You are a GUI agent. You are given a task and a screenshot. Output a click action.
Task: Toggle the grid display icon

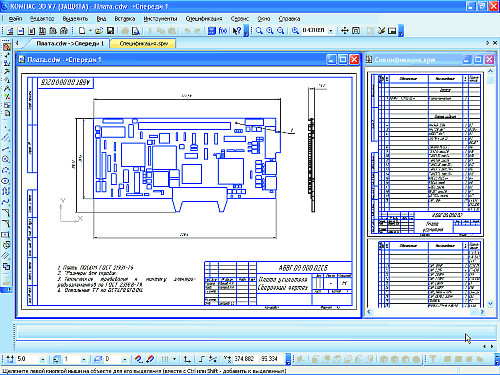point(165,359)
